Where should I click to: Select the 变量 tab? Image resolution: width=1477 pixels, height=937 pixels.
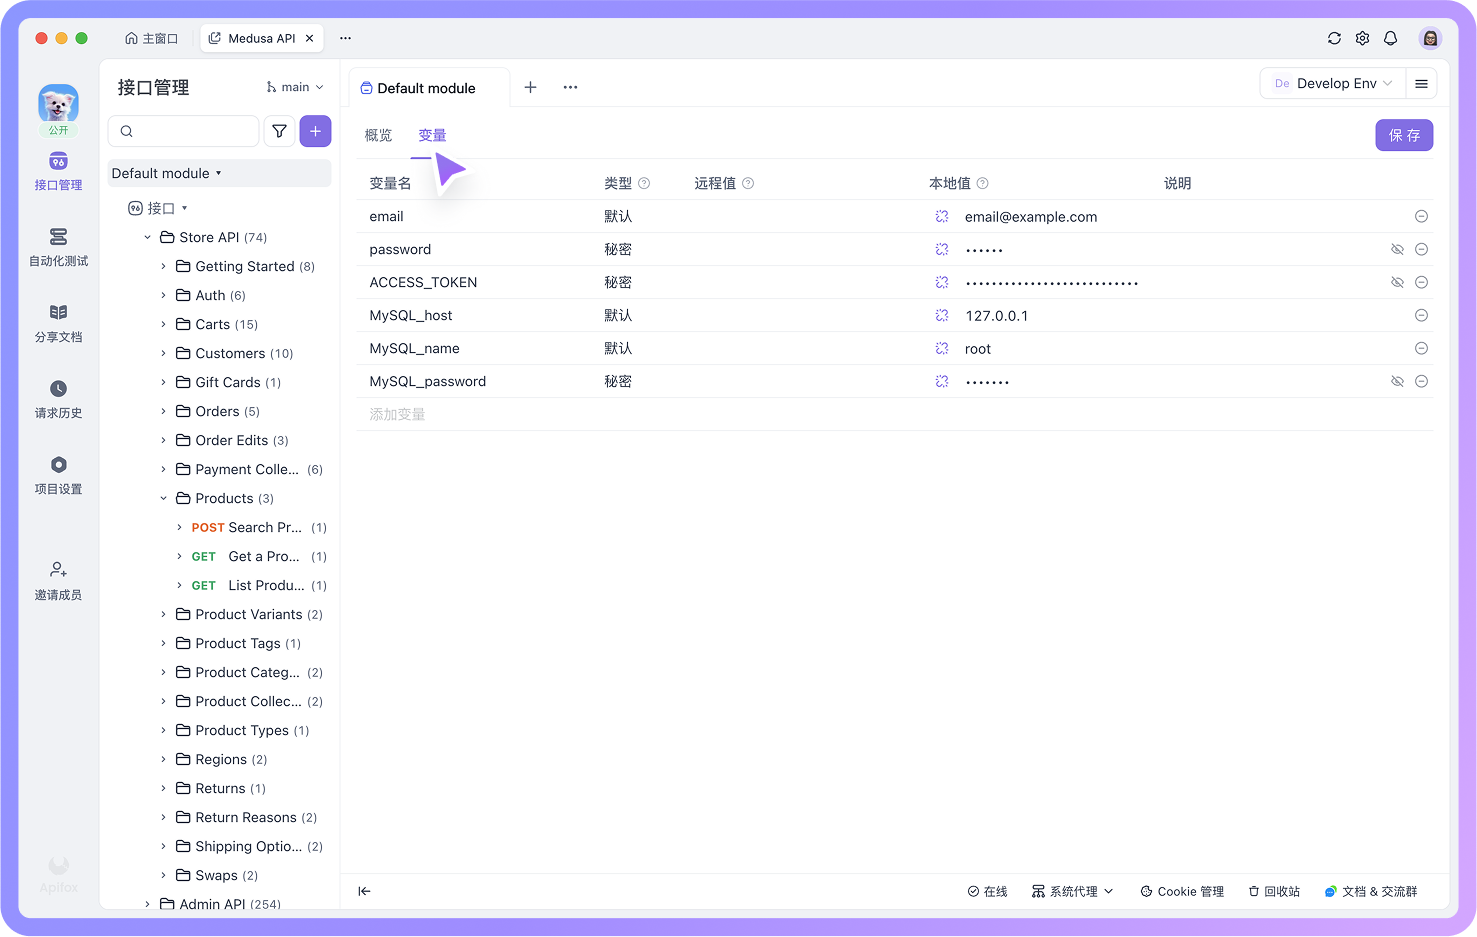click(432, 135)
